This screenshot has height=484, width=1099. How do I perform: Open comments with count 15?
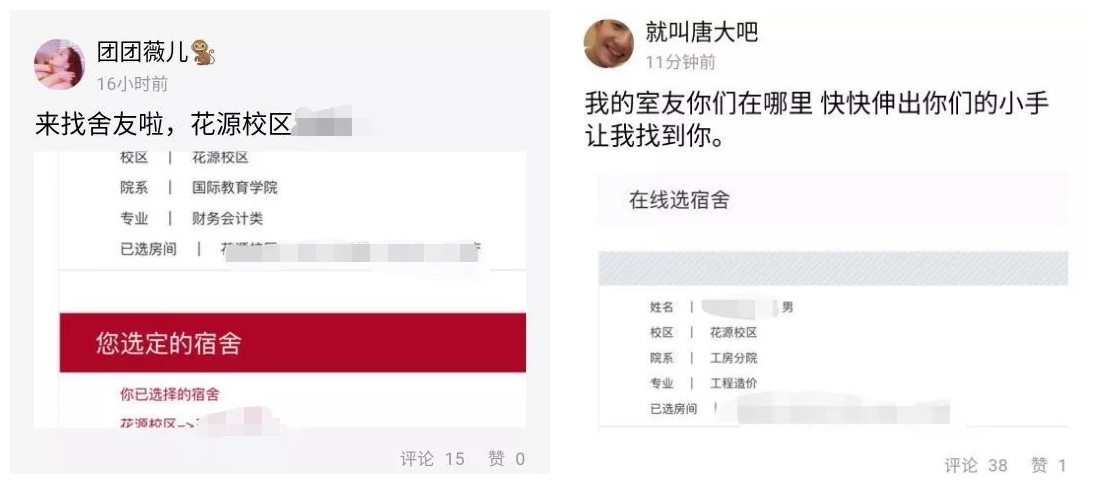(x=432, y=459)
